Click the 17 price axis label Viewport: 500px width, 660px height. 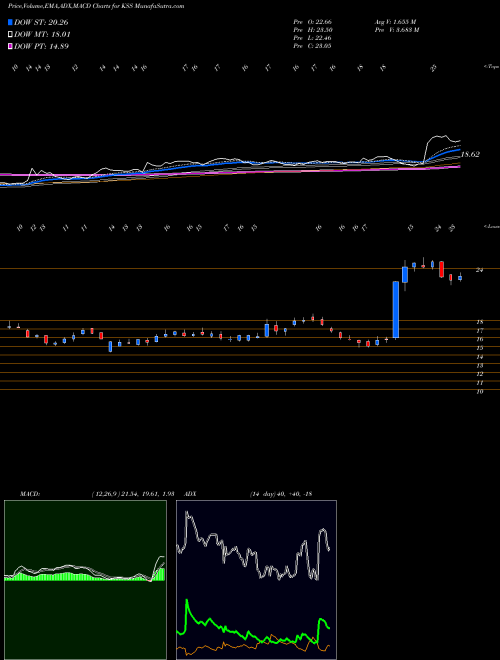(x=479, y=330)
